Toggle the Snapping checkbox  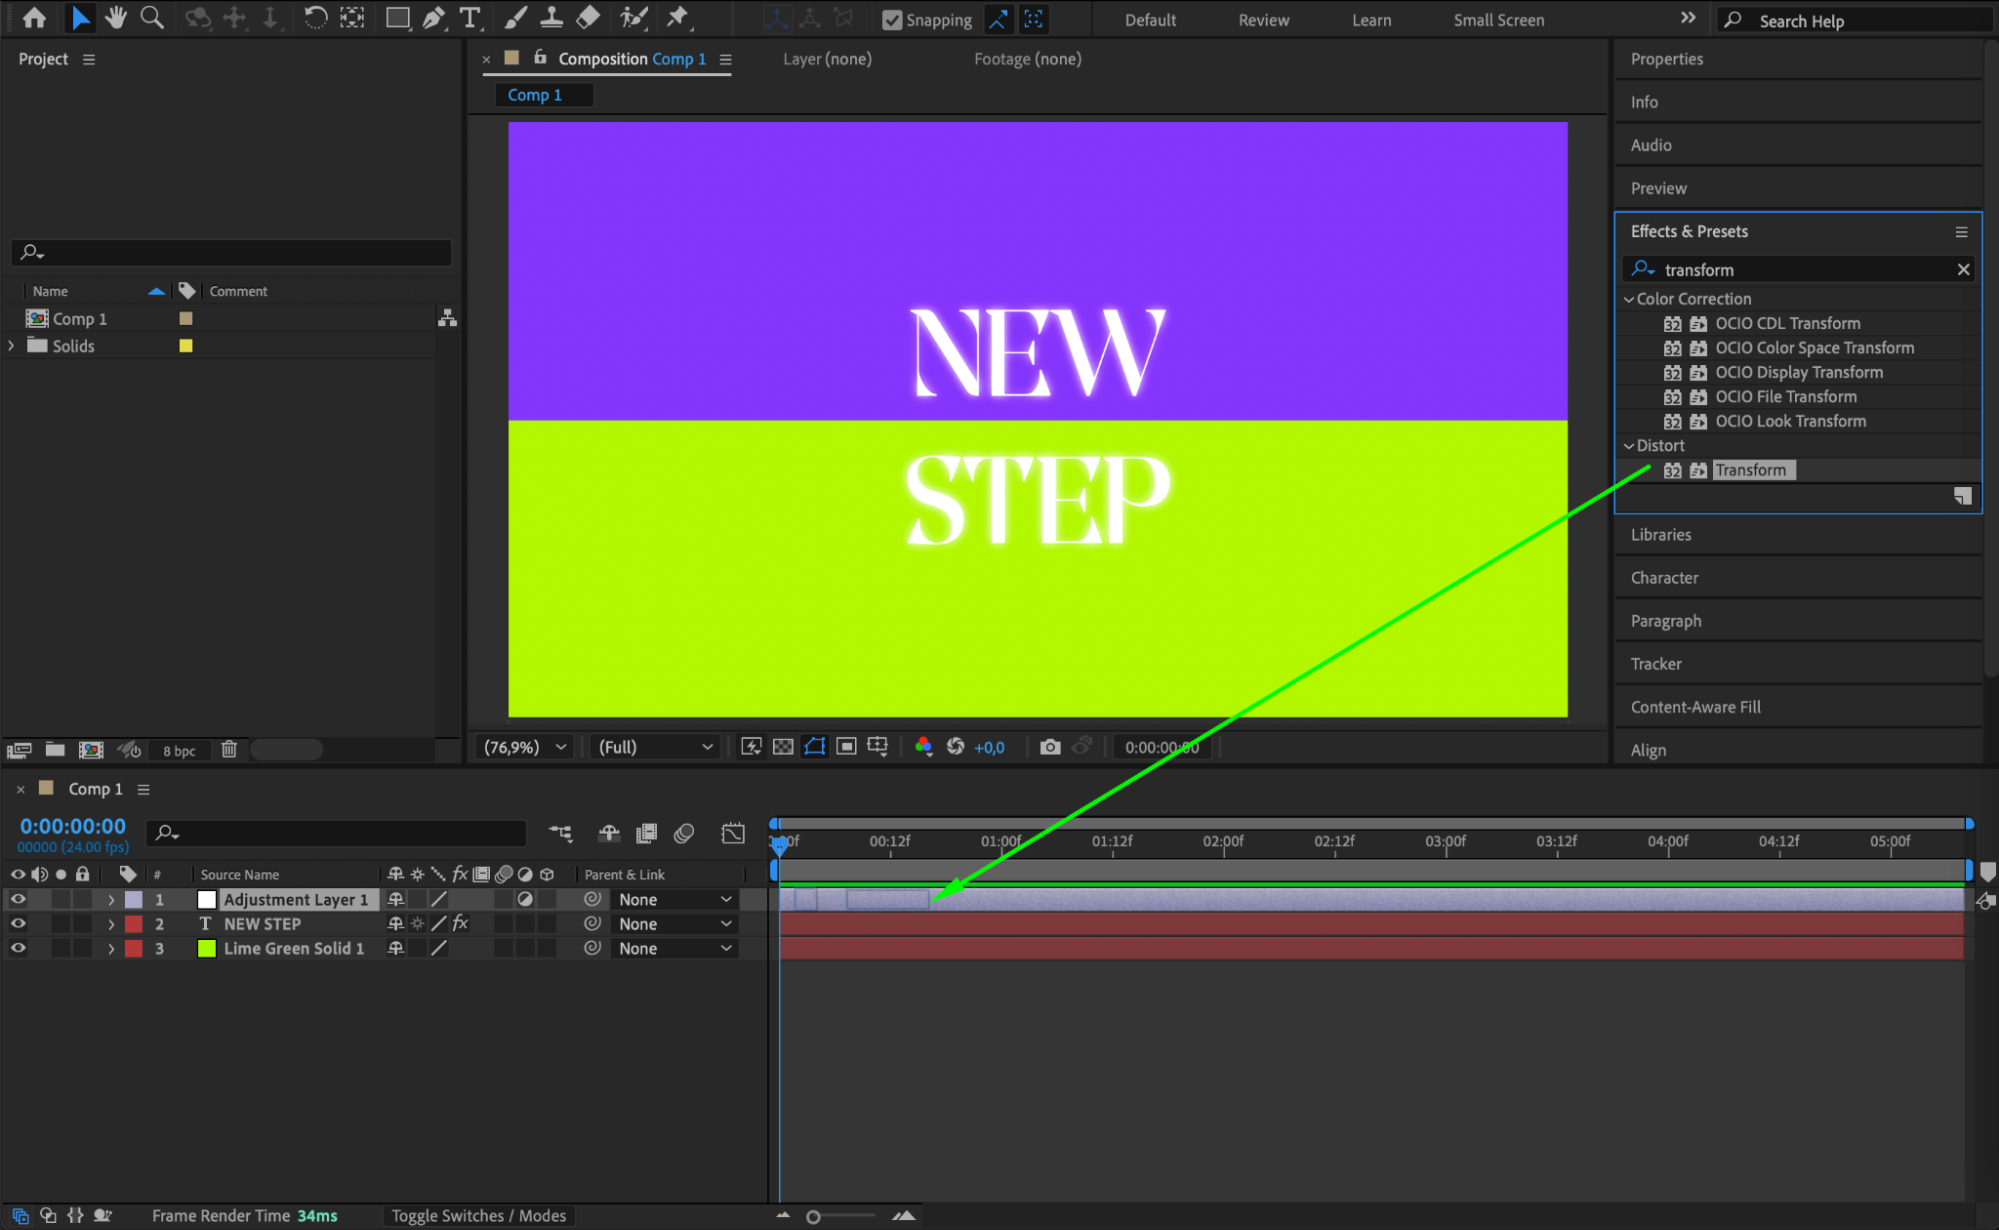[x=892, y=20]
